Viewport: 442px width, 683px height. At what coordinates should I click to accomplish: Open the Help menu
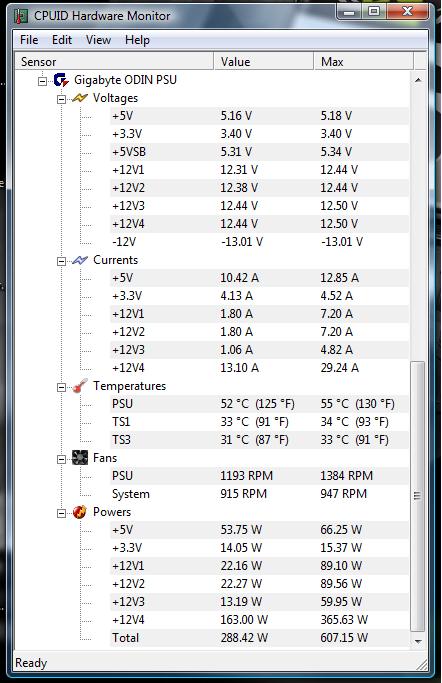coord(137,40)
